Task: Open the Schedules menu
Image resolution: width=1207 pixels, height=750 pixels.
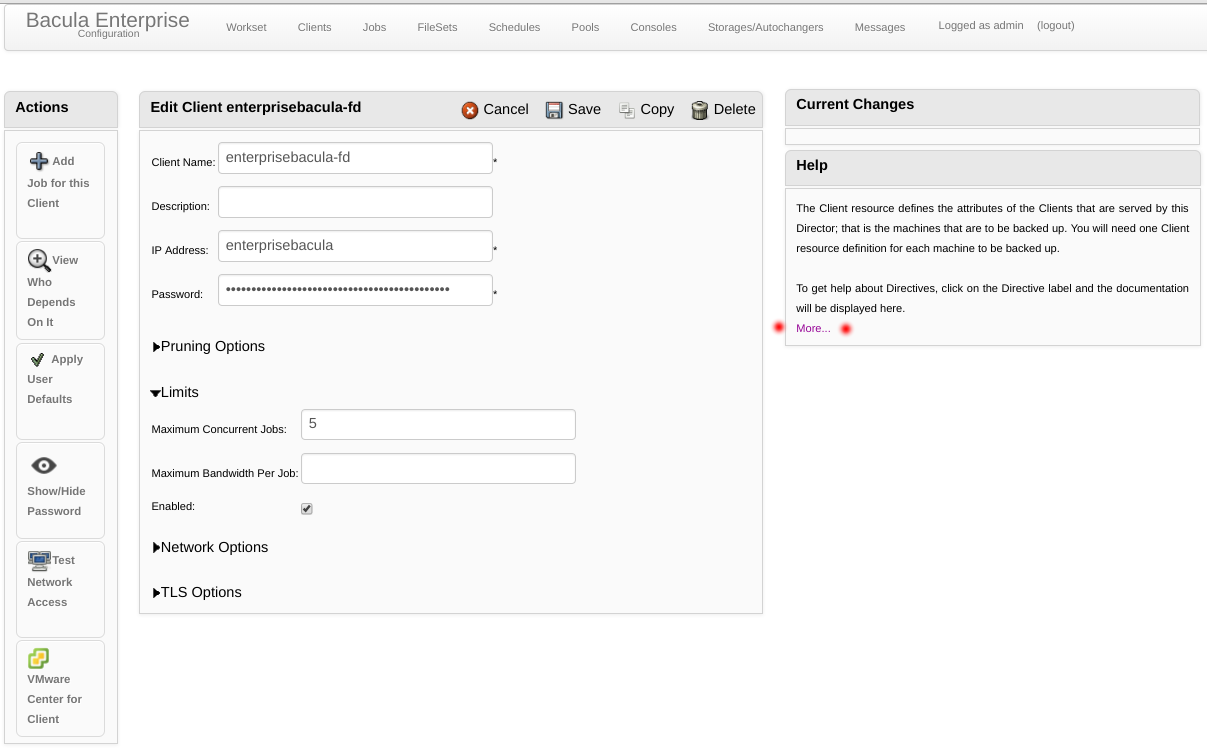Action: [x=514, y=27]
